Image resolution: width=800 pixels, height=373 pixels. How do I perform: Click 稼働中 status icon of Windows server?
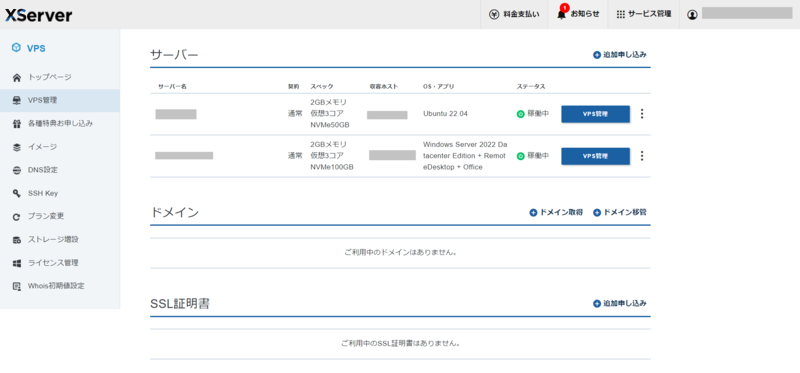pyautogui.click(x=520, y=156)
